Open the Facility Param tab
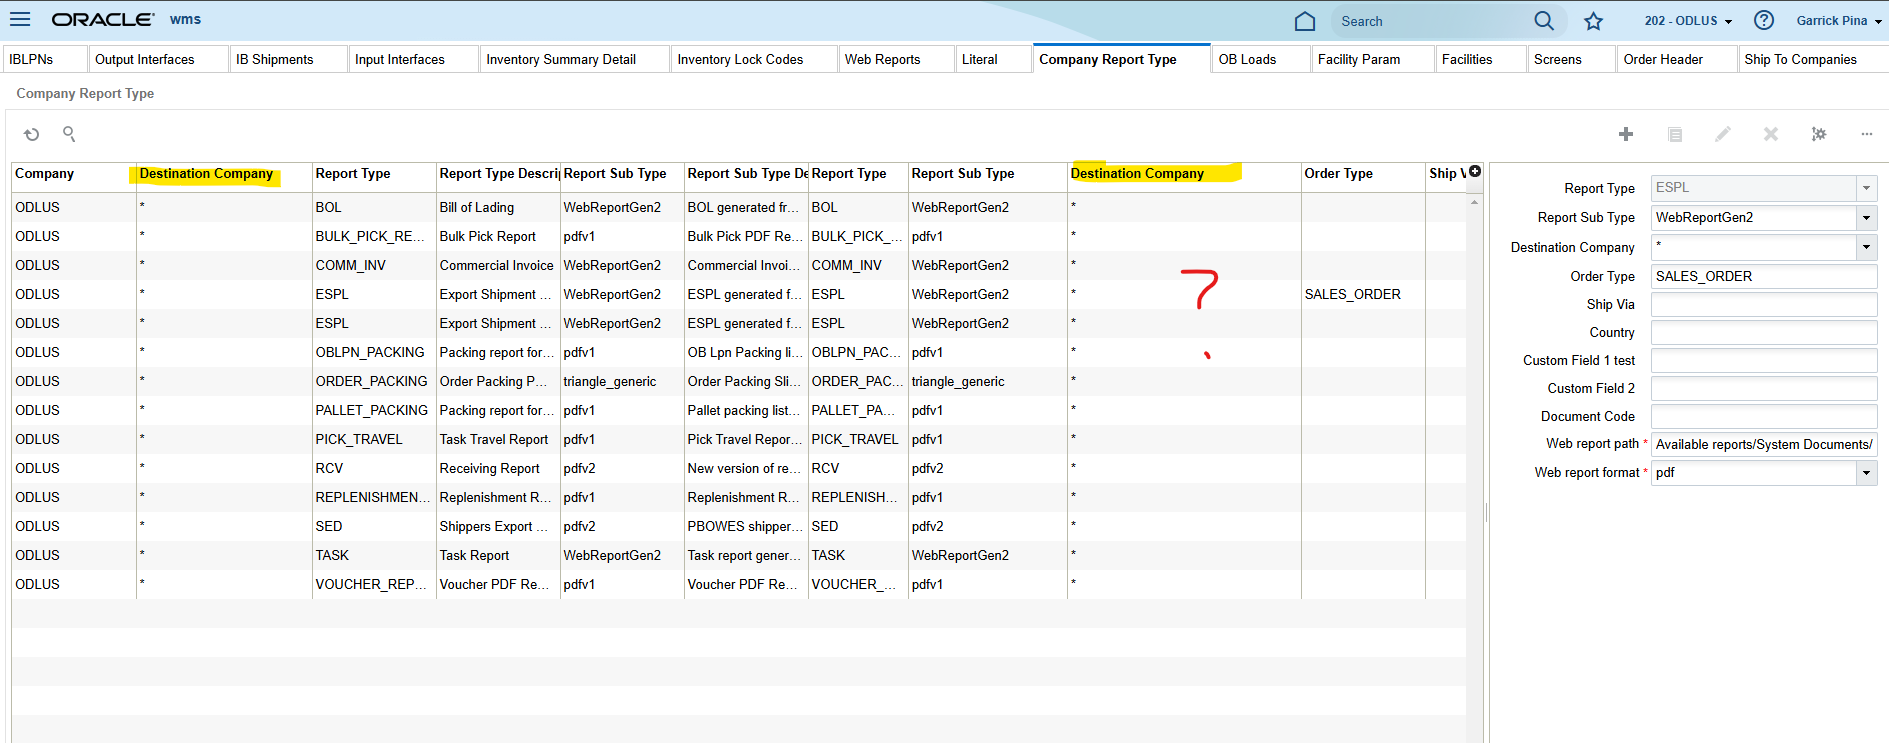This screenshot has width=1889, height=743. point(1371,59)
